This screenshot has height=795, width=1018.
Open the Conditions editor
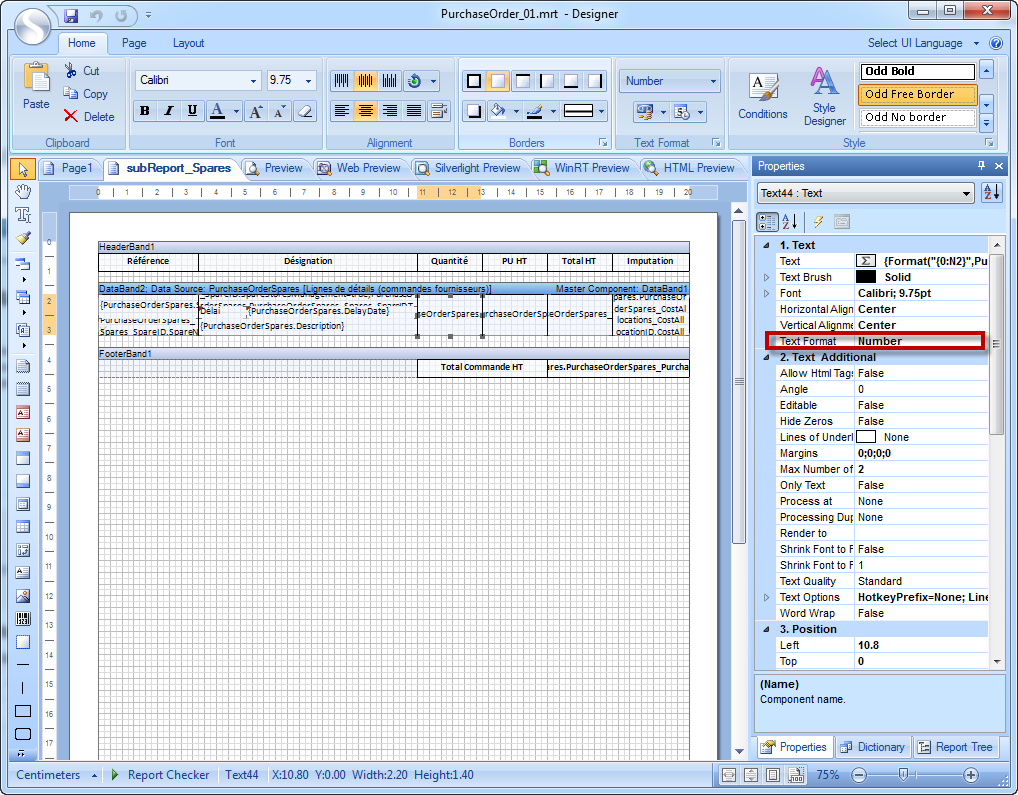click(763, 96)
